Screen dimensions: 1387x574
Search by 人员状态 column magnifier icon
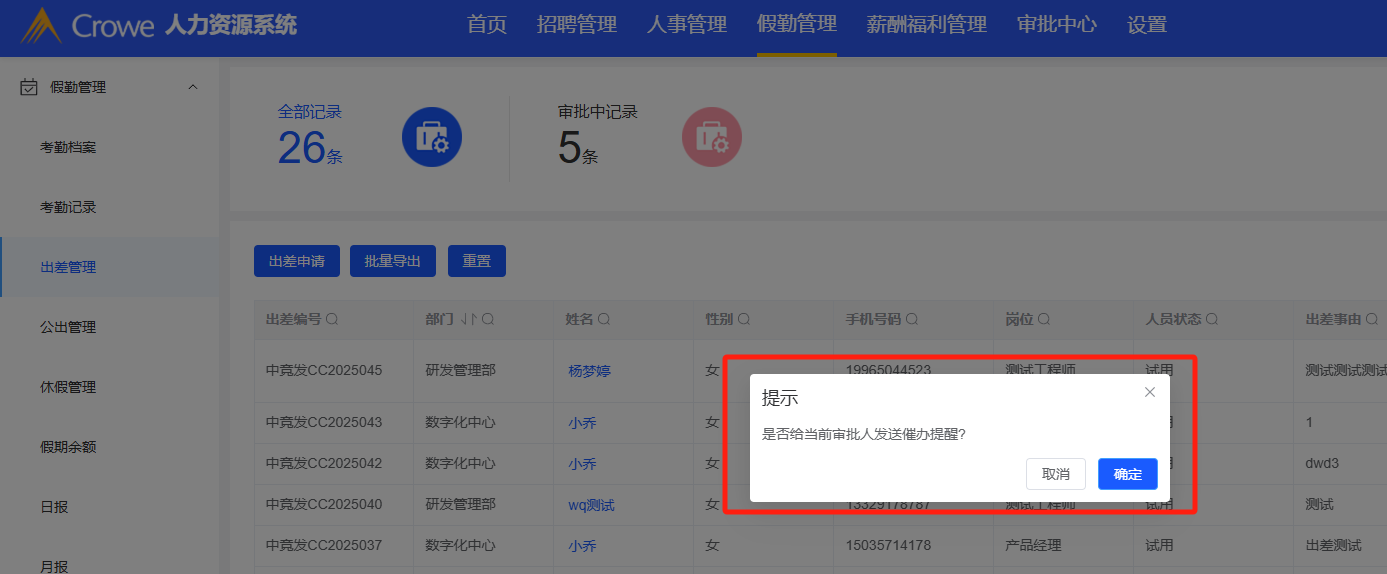coord(1212,319)
